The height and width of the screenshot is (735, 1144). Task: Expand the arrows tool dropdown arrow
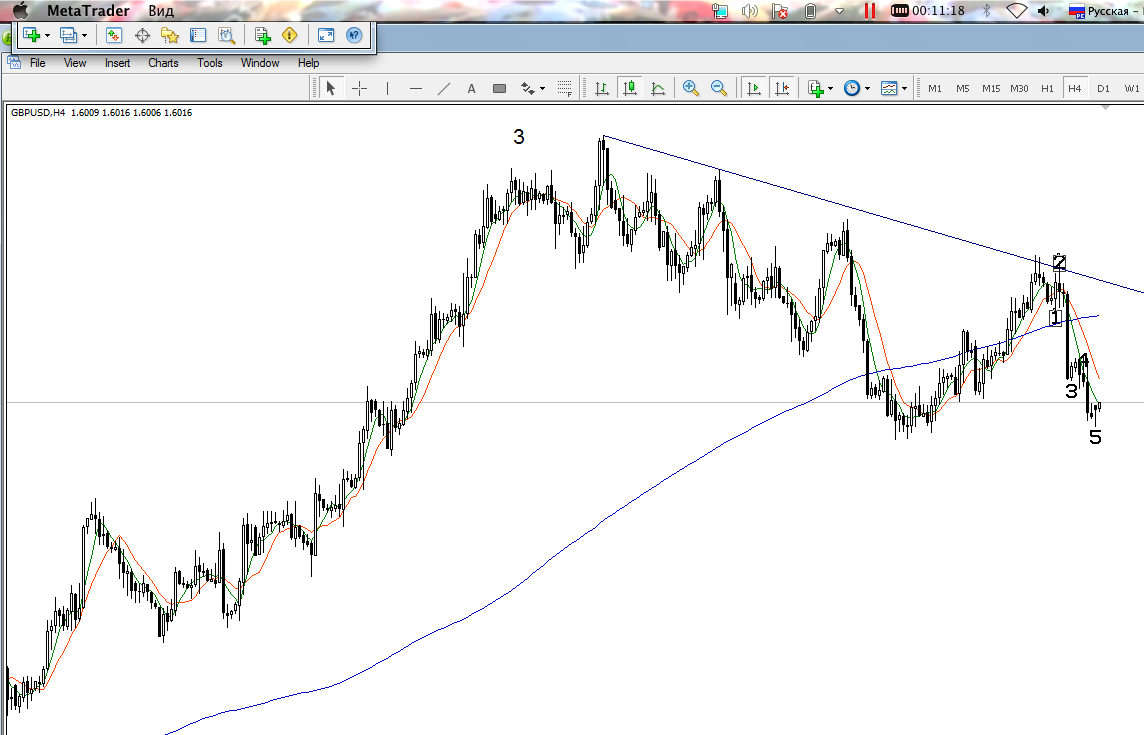pos(542,89)
